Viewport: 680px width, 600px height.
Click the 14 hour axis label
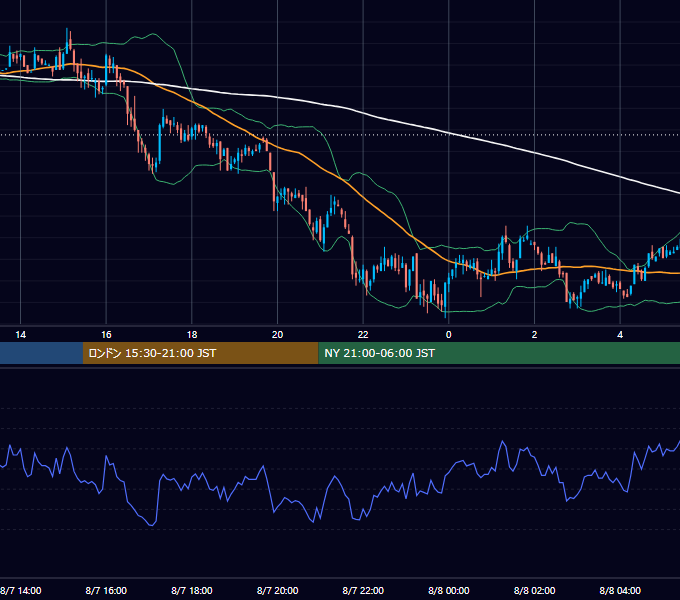pos(20,335)
